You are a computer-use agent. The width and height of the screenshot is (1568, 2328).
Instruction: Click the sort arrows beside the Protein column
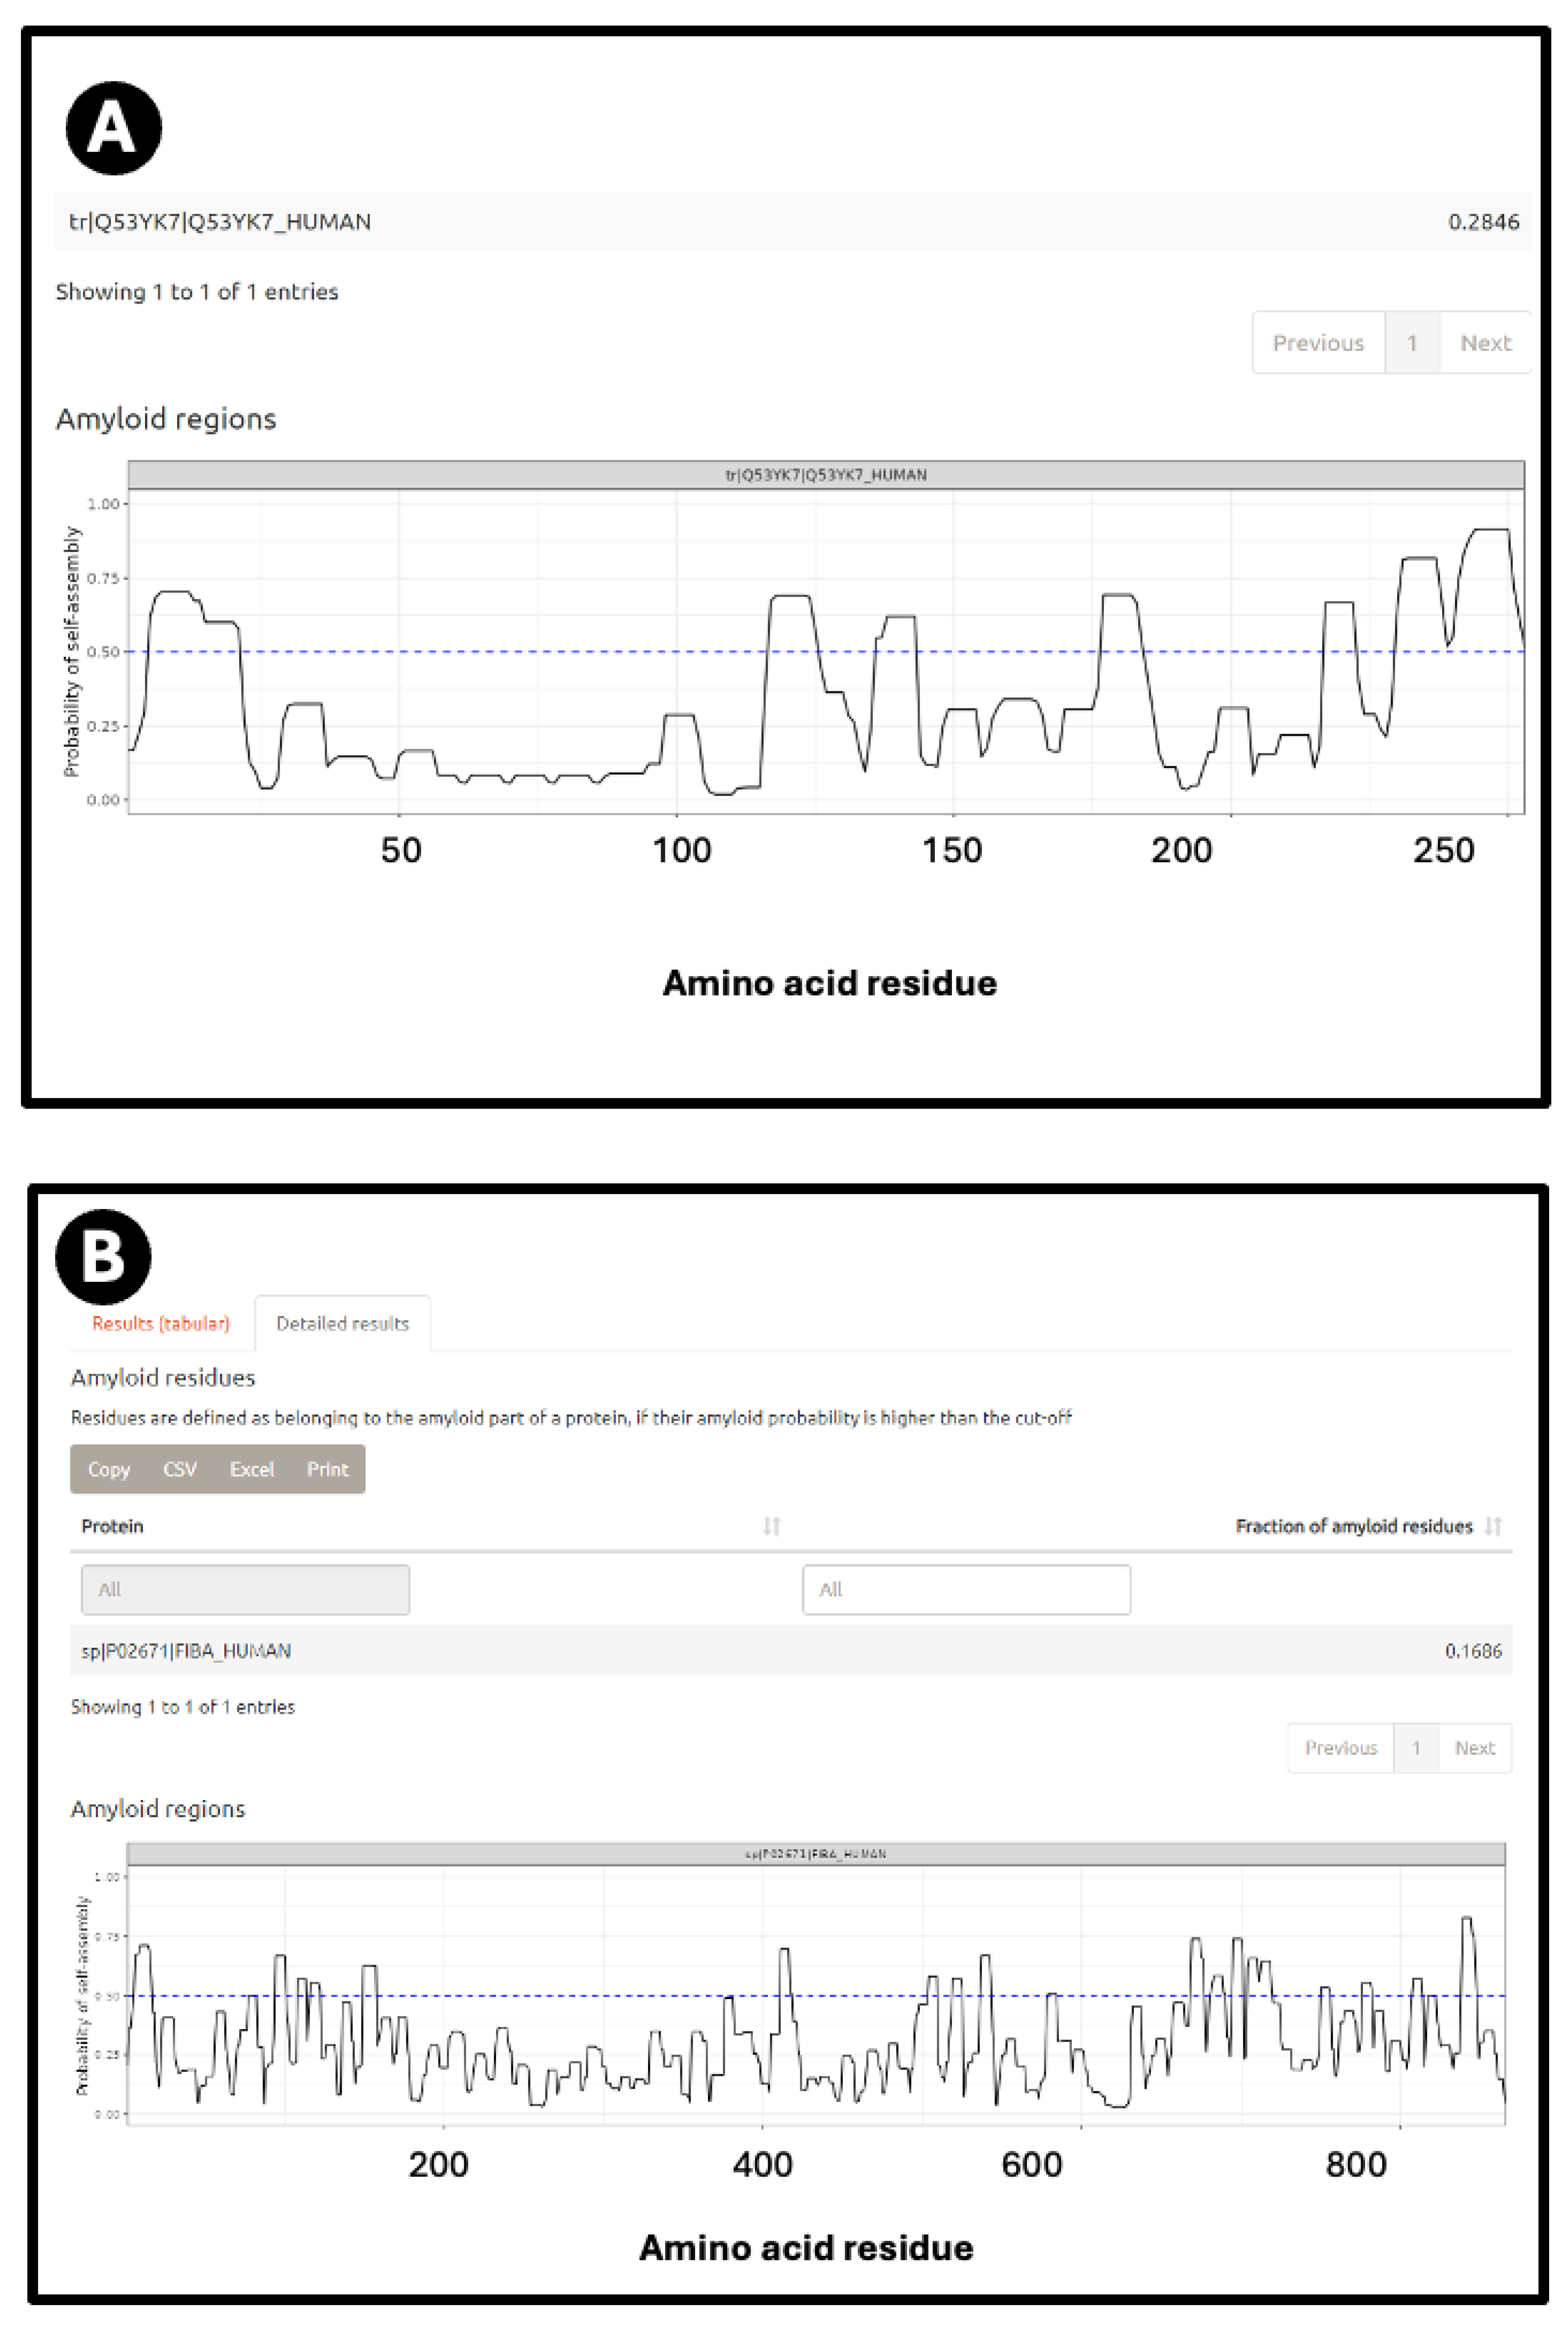point(771,1526)
